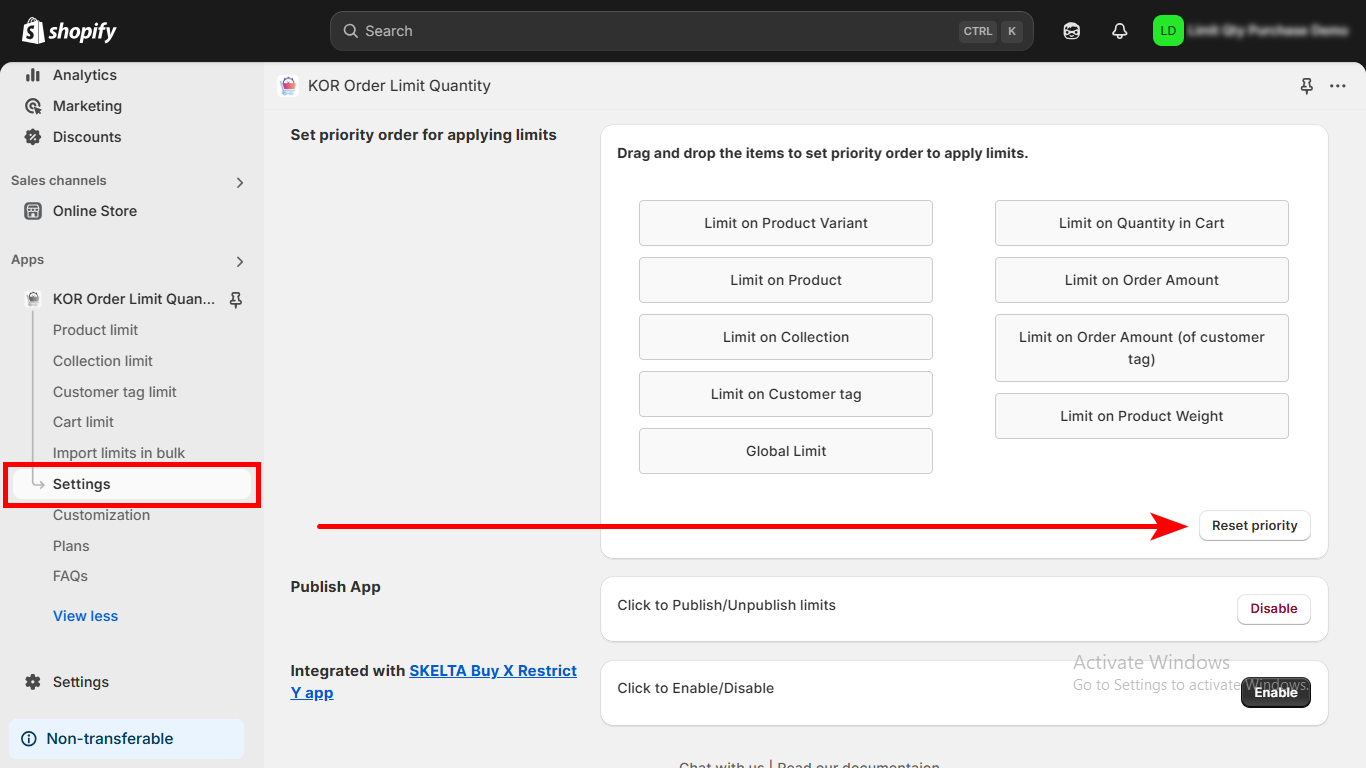Enable SKELTA Buy X Restrict integration
The image size is (1366, 768).
[x=1275, y=692]
